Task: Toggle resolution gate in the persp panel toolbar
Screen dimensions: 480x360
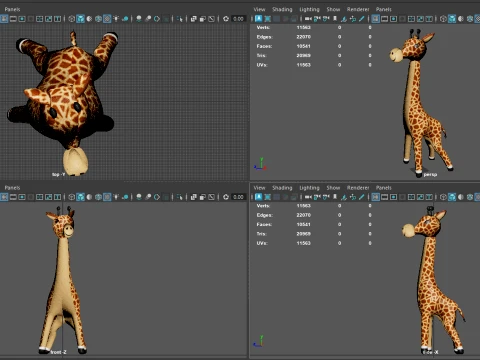Action: pyautogui.click(x=393, y=19)
